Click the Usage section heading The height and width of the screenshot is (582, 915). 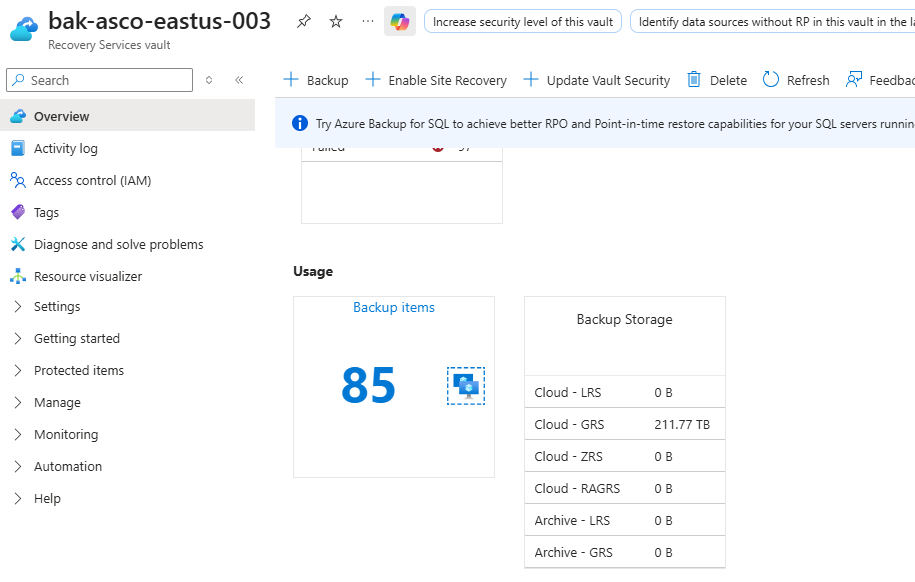tap(313, 271)
